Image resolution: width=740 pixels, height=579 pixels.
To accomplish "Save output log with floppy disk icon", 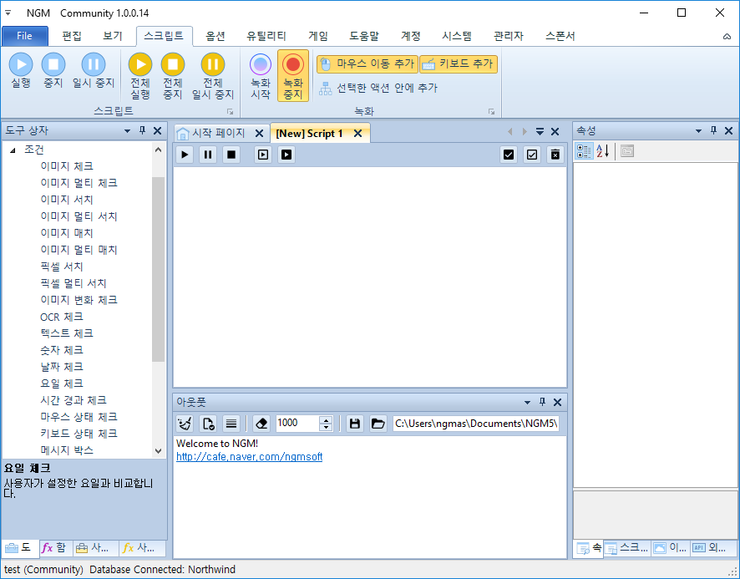I will [x=354, y=423].
